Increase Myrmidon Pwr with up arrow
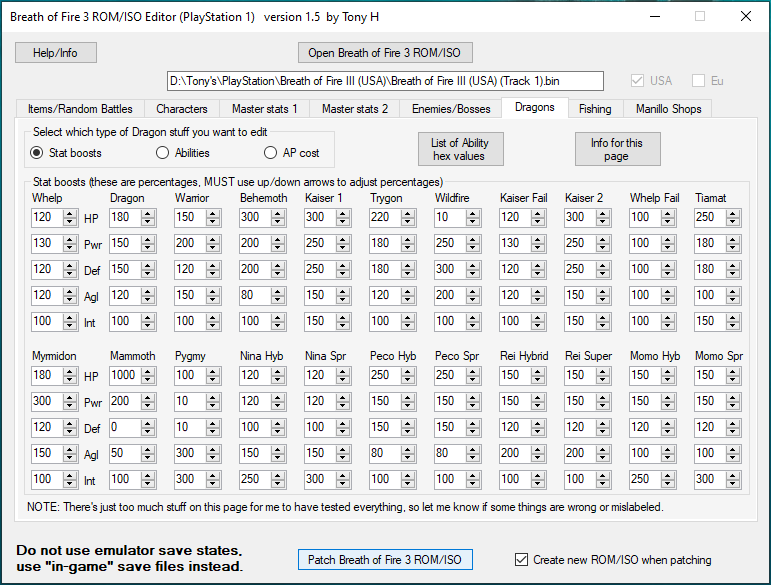The image size is (771, 585). [69, 396]
